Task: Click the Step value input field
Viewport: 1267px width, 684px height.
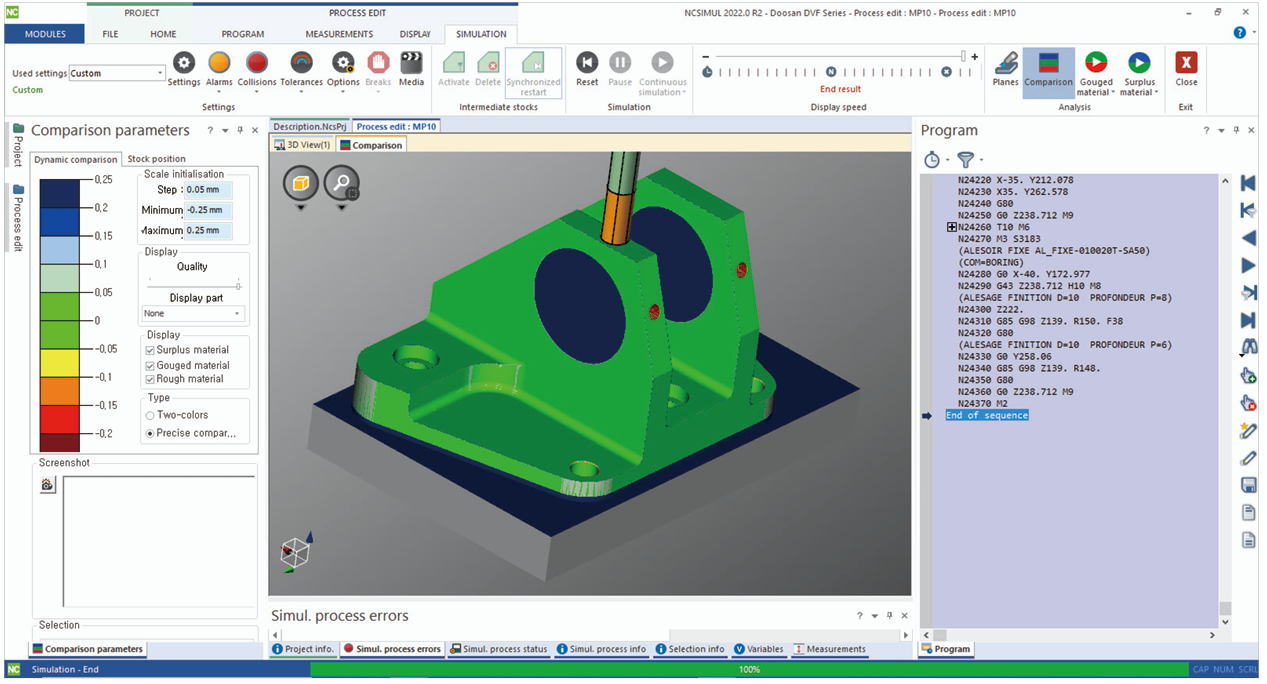Action: point(208,190)
